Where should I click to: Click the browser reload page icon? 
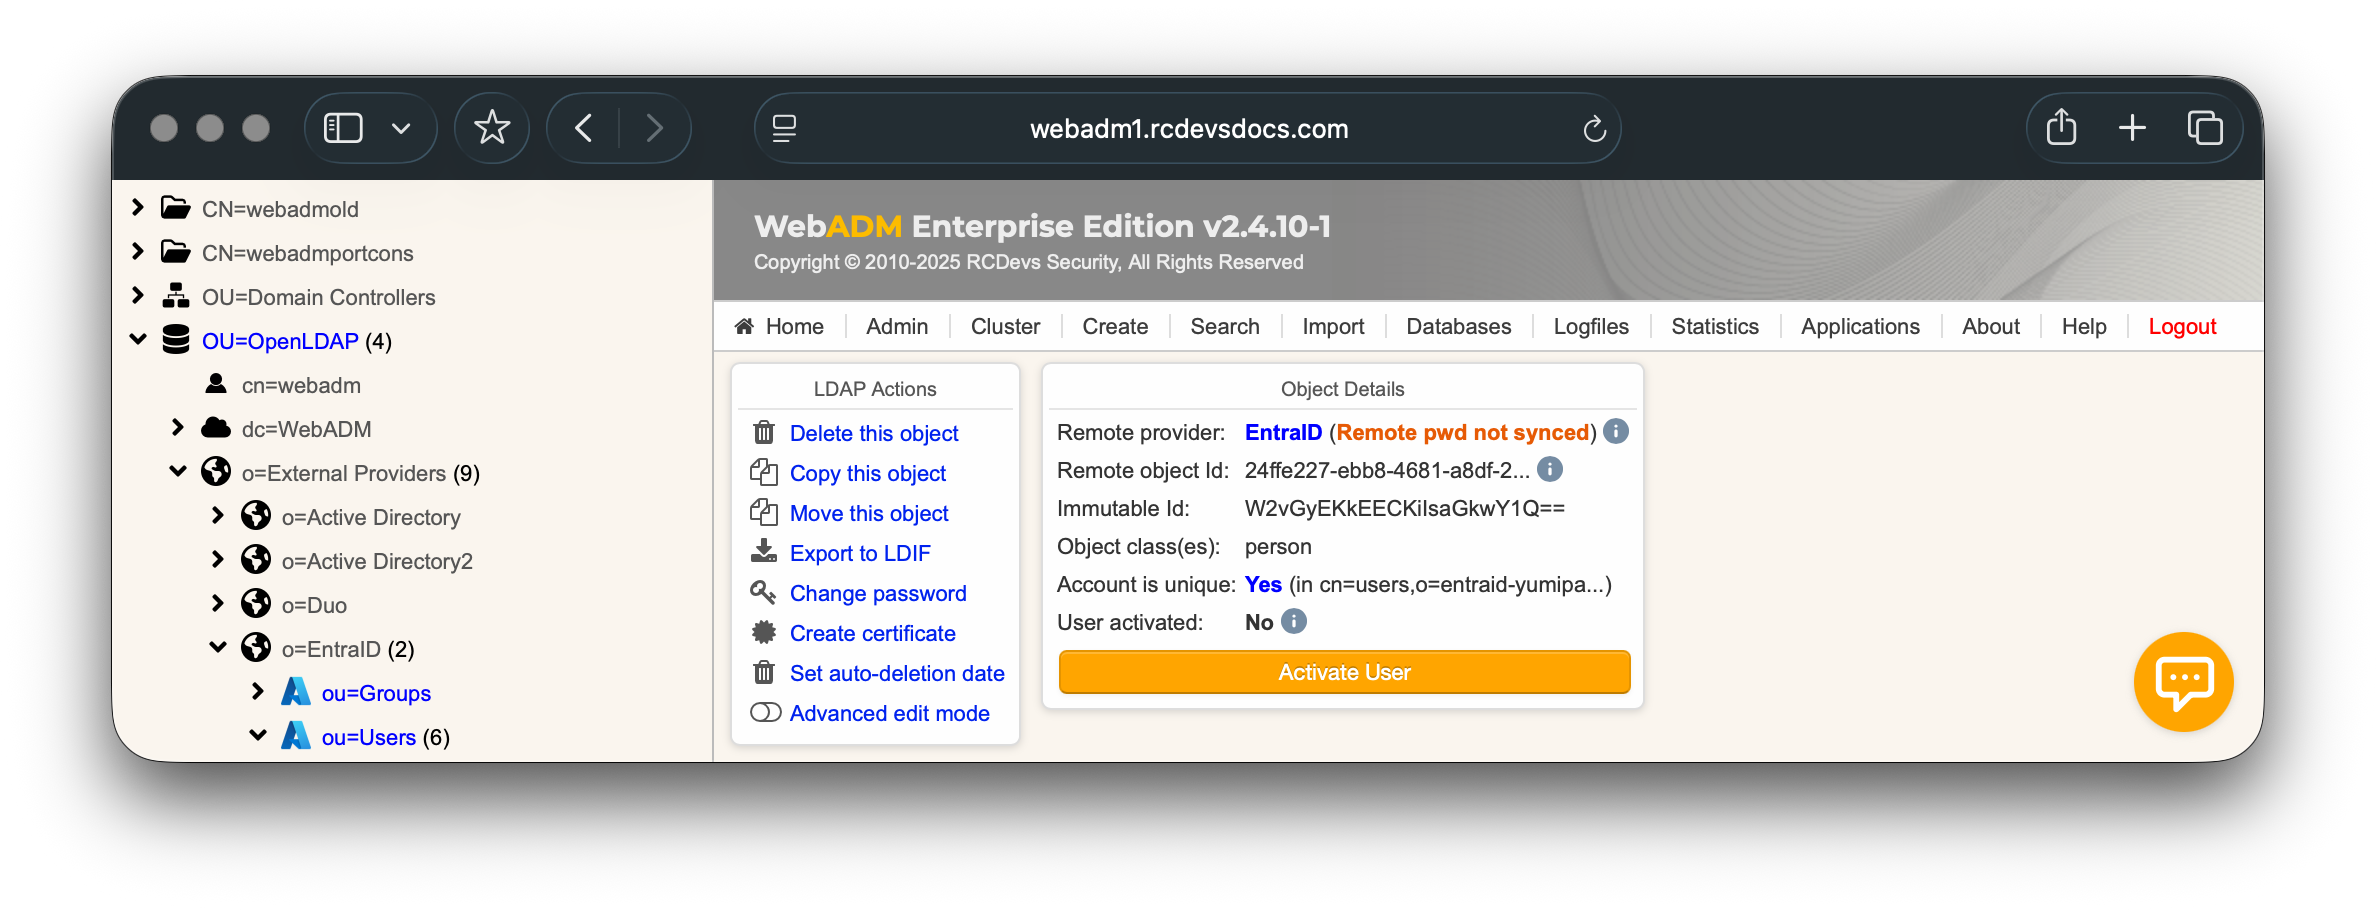pos(1594,129)
